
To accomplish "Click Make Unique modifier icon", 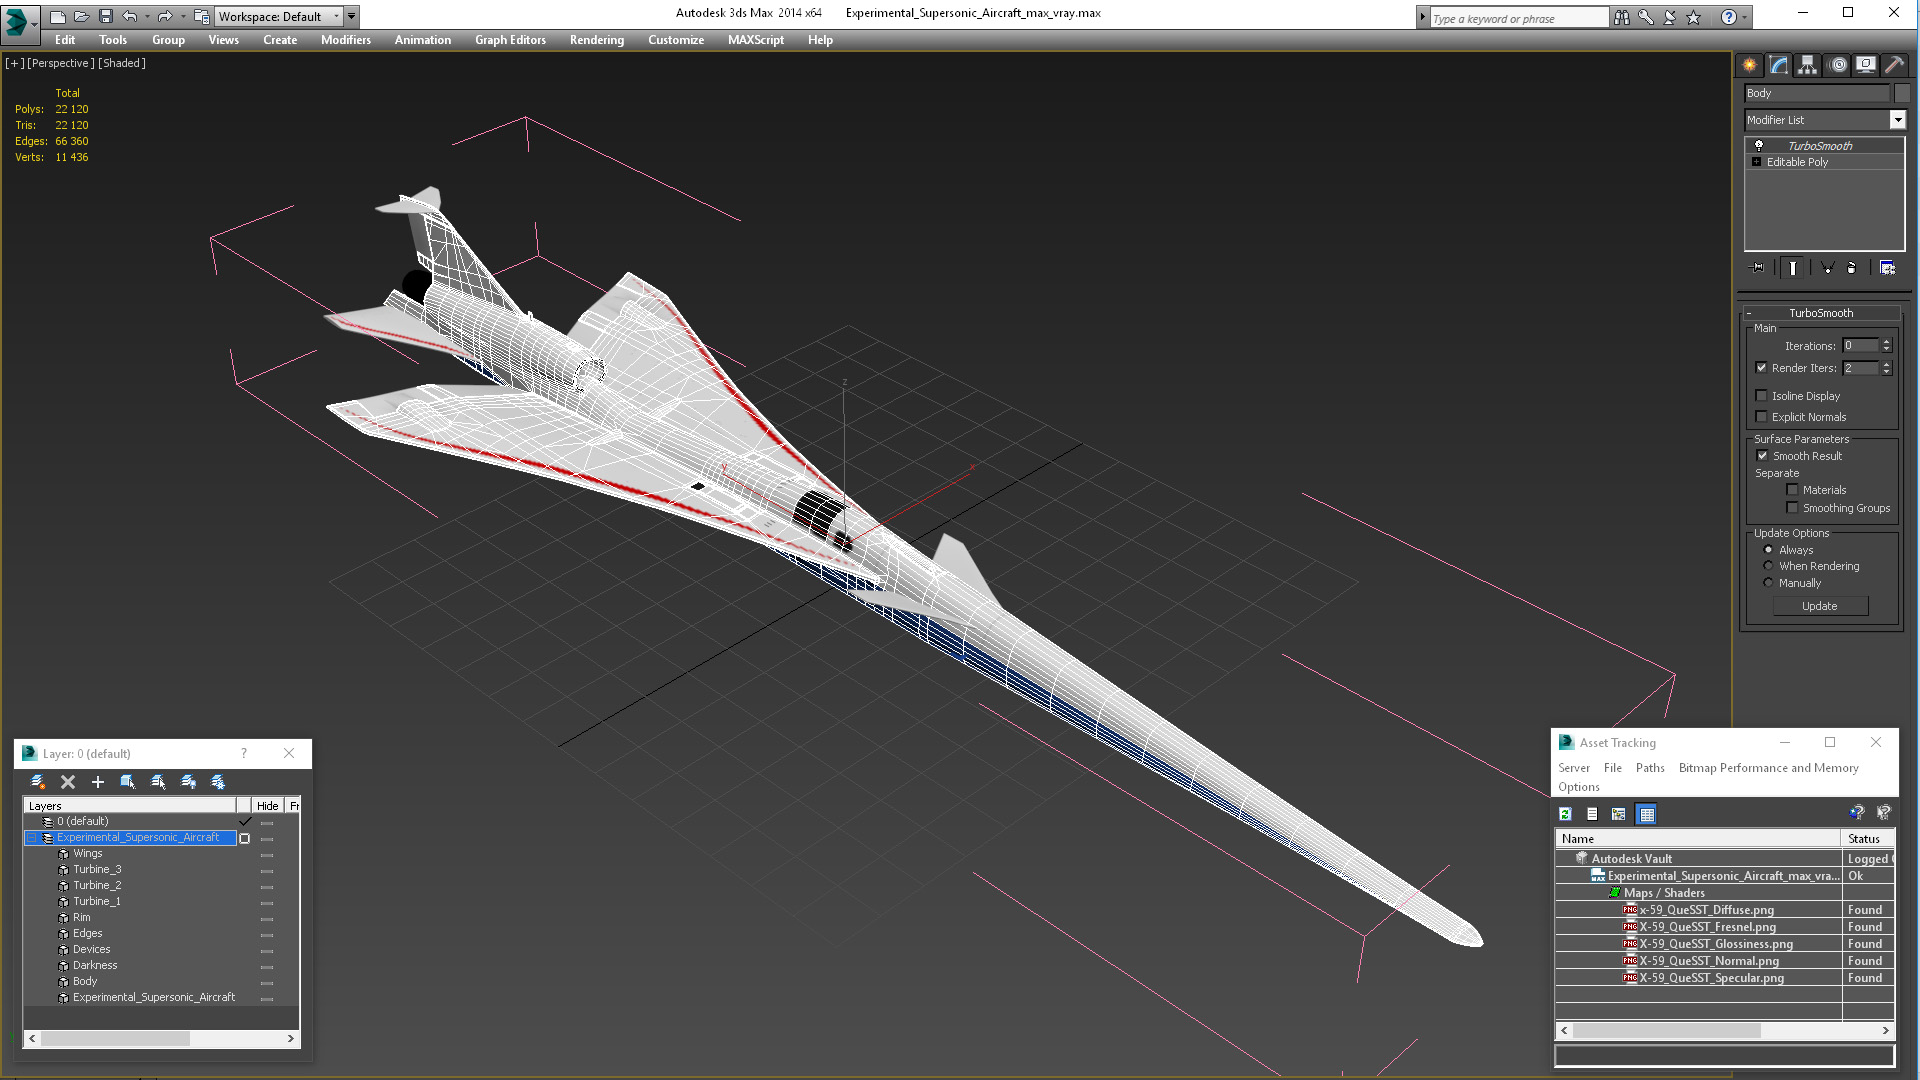I will tap(1827, 268).
